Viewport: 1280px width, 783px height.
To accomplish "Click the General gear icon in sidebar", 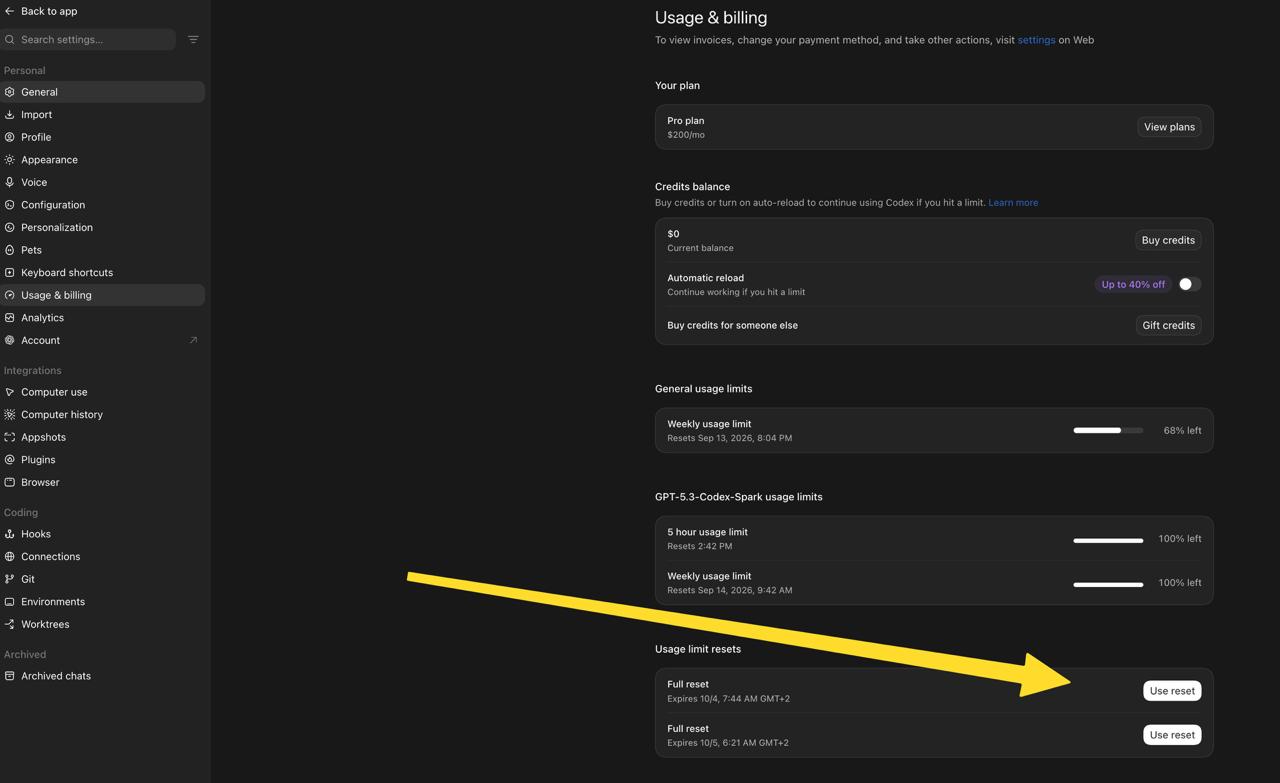I will [x=10, y=92].
